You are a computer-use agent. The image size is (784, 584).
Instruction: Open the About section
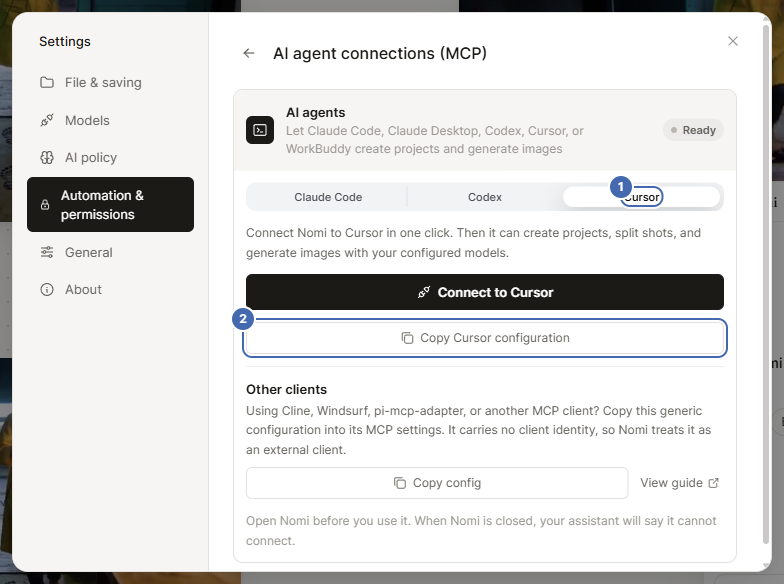(110, 290)
